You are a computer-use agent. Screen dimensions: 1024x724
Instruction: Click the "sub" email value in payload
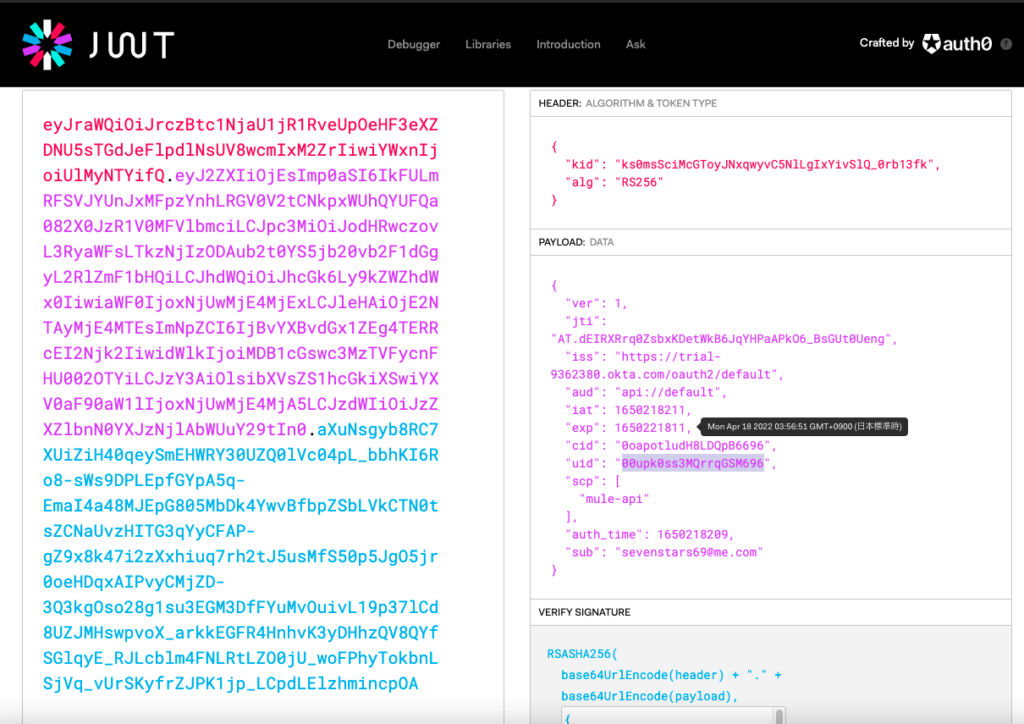[x=687, y=551]
